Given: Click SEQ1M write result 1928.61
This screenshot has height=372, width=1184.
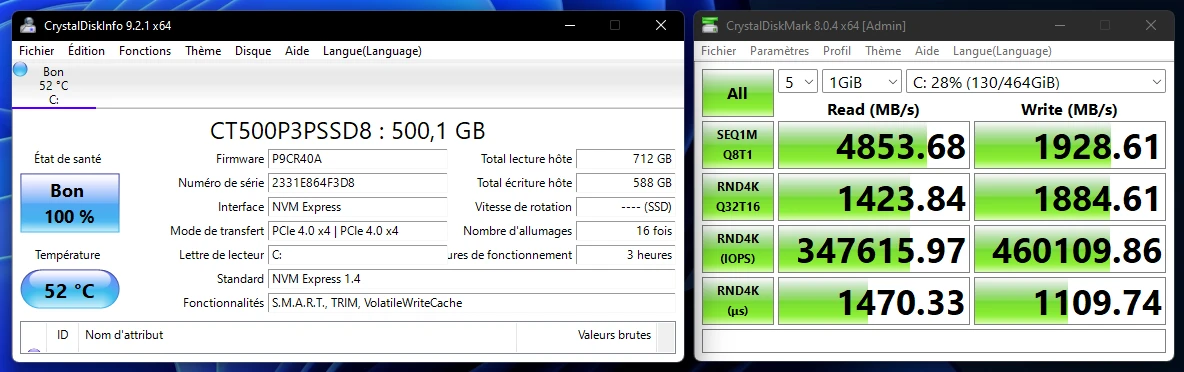Looking at the screenshot, I should [x=1069, y=146].
